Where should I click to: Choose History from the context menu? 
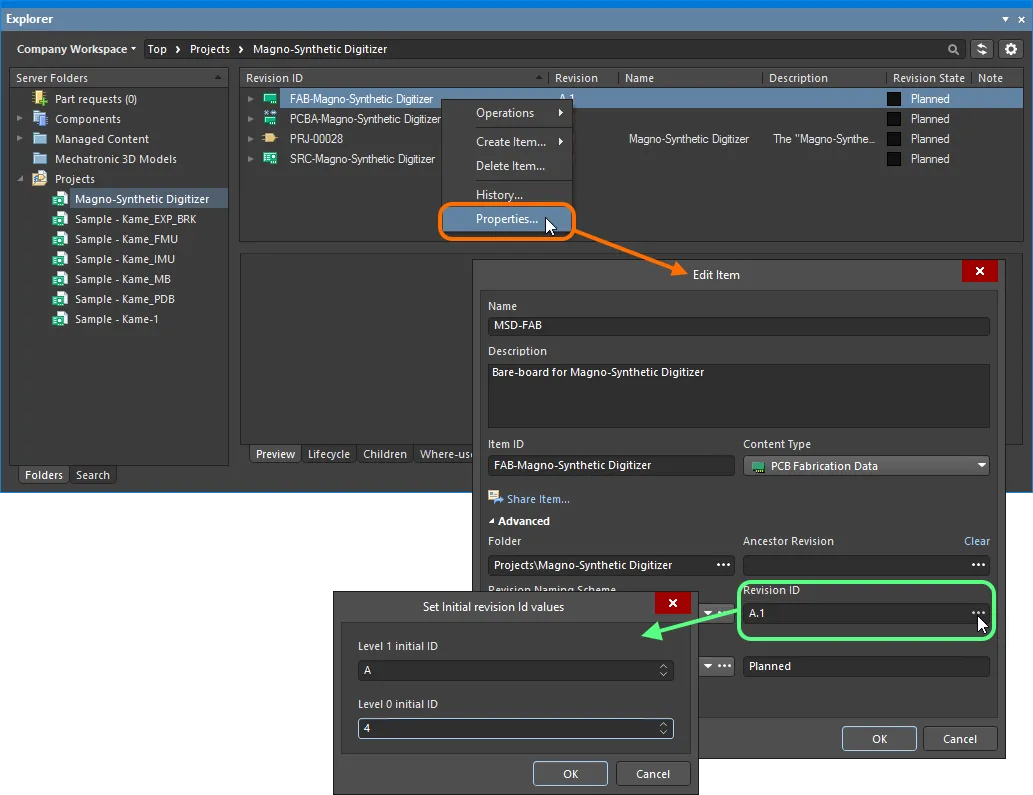506,195
